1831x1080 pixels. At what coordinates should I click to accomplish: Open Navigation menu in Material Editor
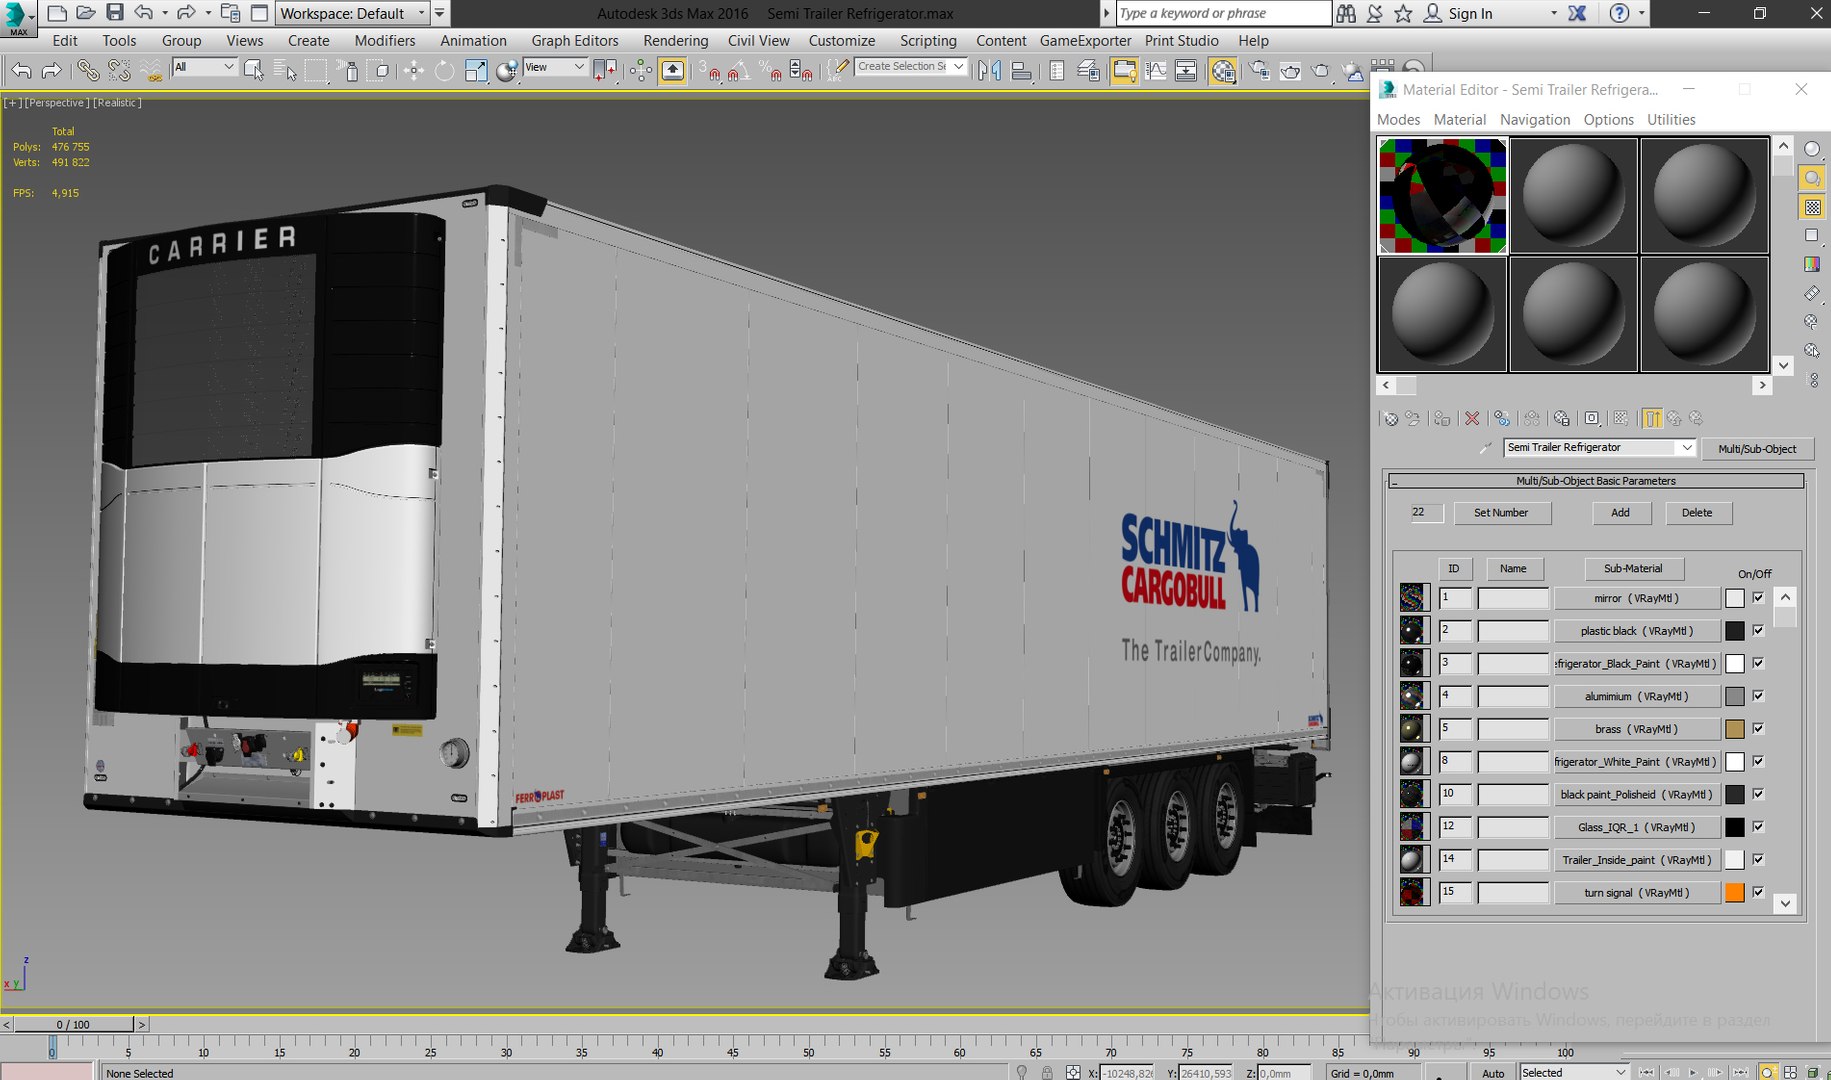click(1535, 120)
